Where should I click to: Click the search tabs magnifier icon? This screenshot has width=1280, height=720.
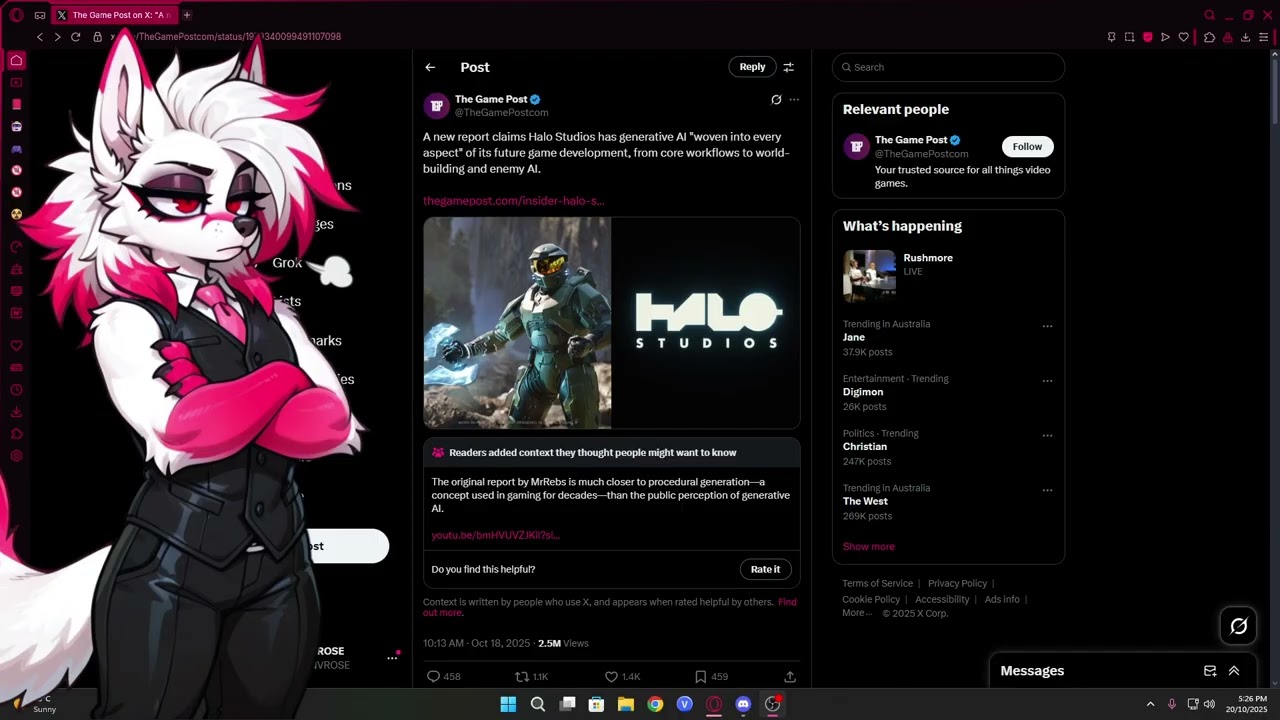coord(1209,15)
